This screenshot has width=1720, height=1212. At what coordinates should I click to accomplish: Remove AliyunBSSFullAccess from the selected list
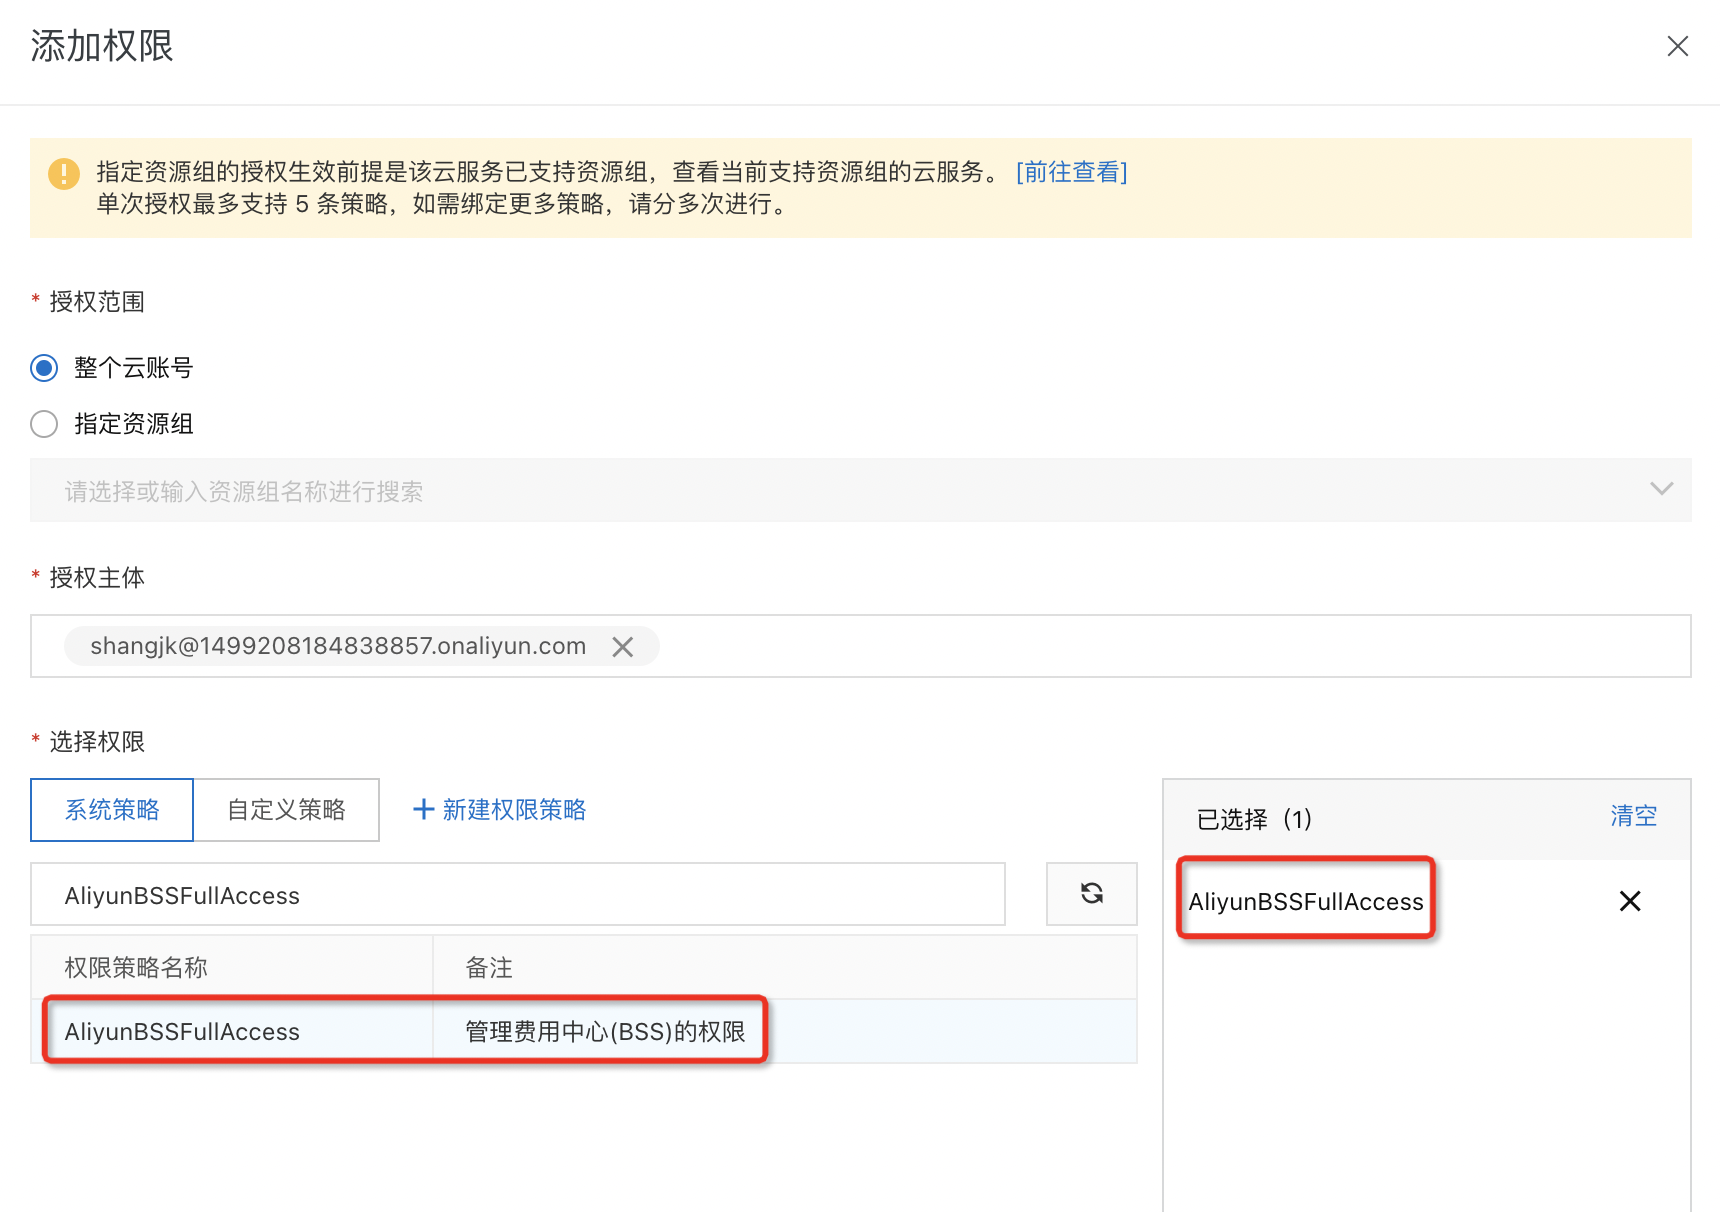tap(1630, 901)
